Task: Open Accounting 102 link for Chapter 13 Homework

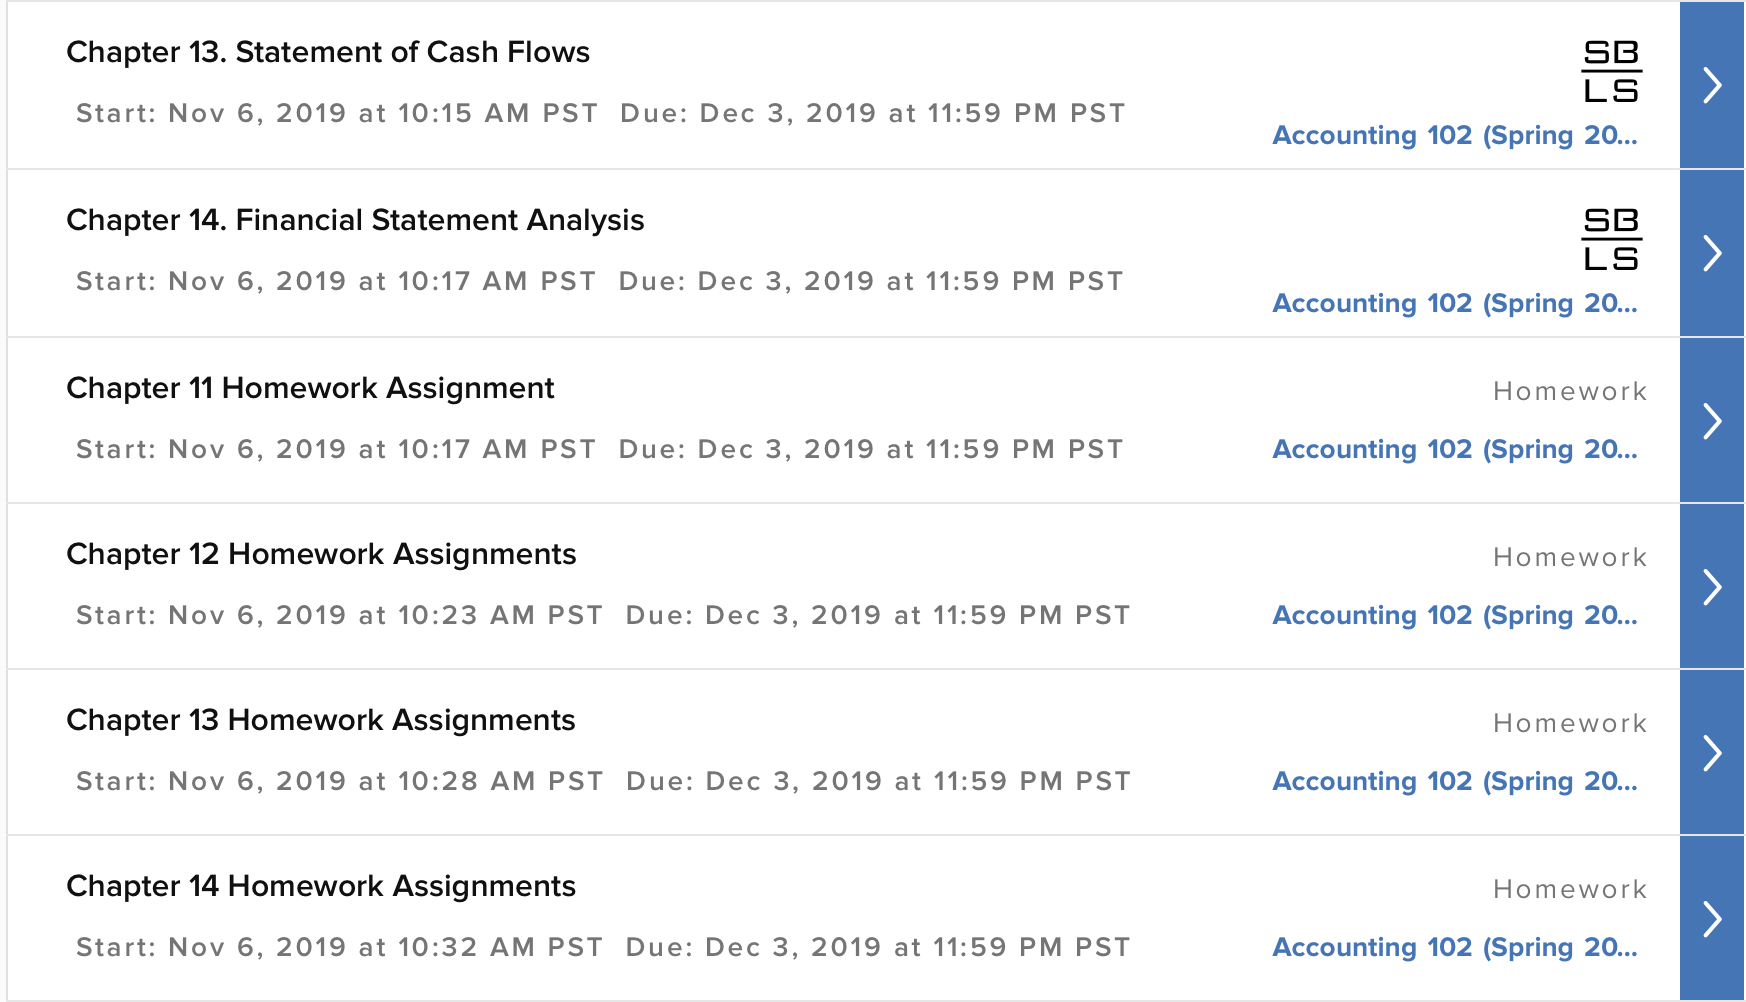Action: [1455, 781]
